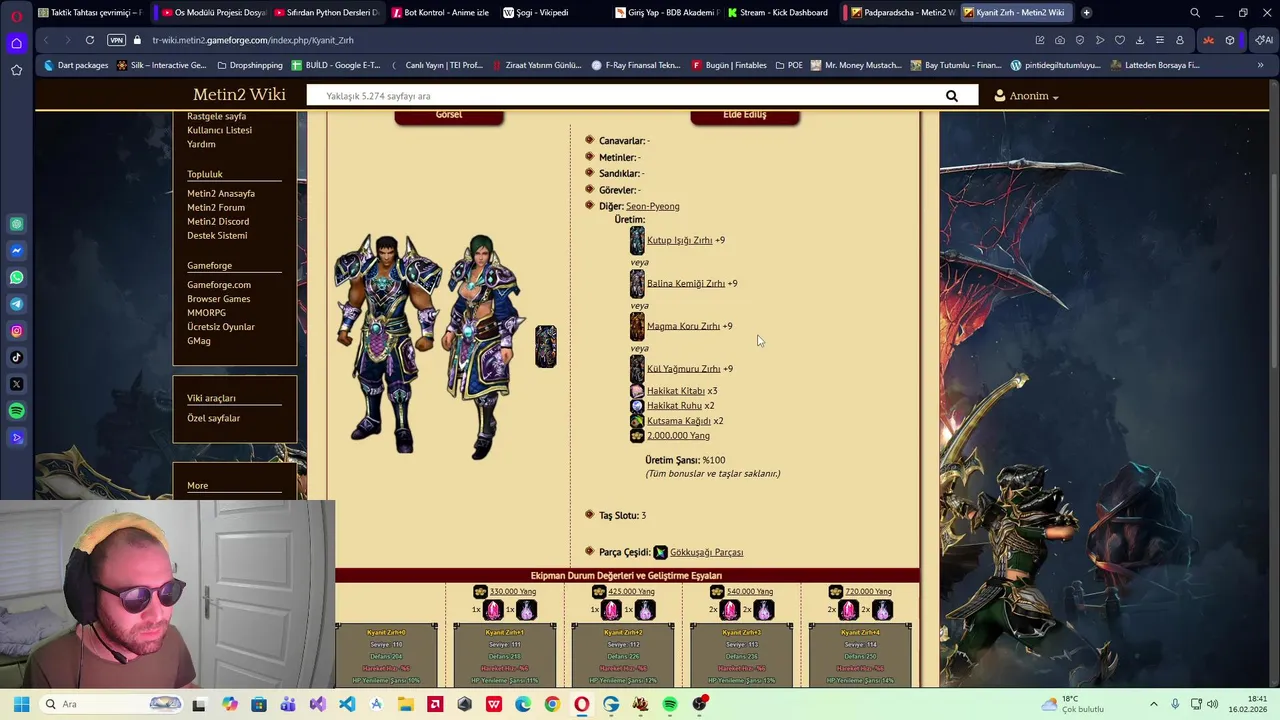1280x720 pixels.
Task: Open Magma Koru Zırhı link
Action: coord(683,326)
